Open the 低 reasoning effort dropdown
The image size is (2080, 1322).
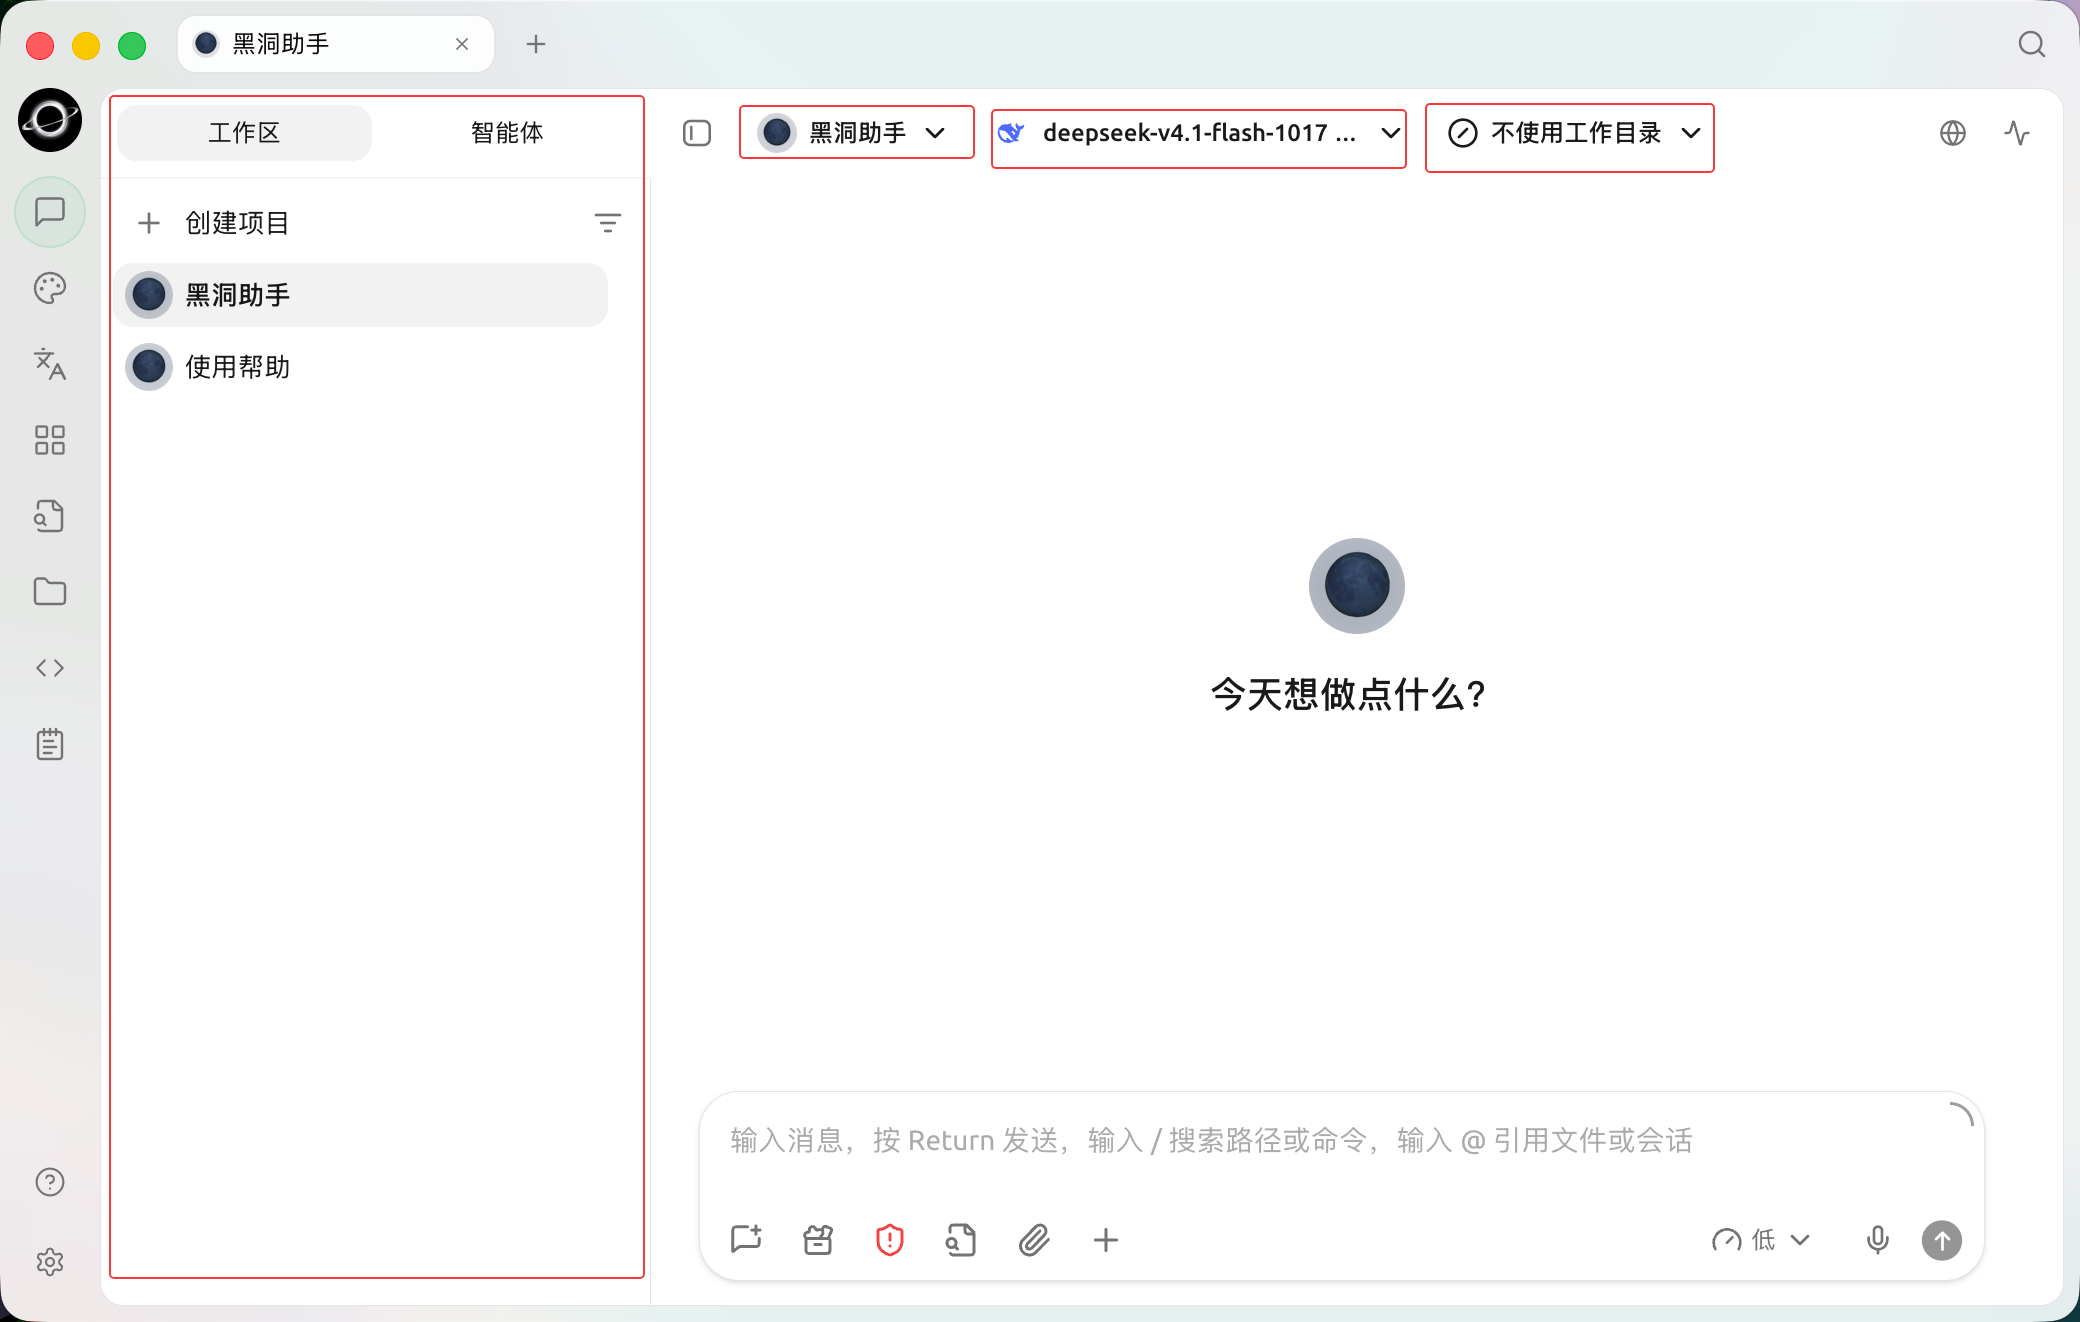[x=1761, y=1240]
